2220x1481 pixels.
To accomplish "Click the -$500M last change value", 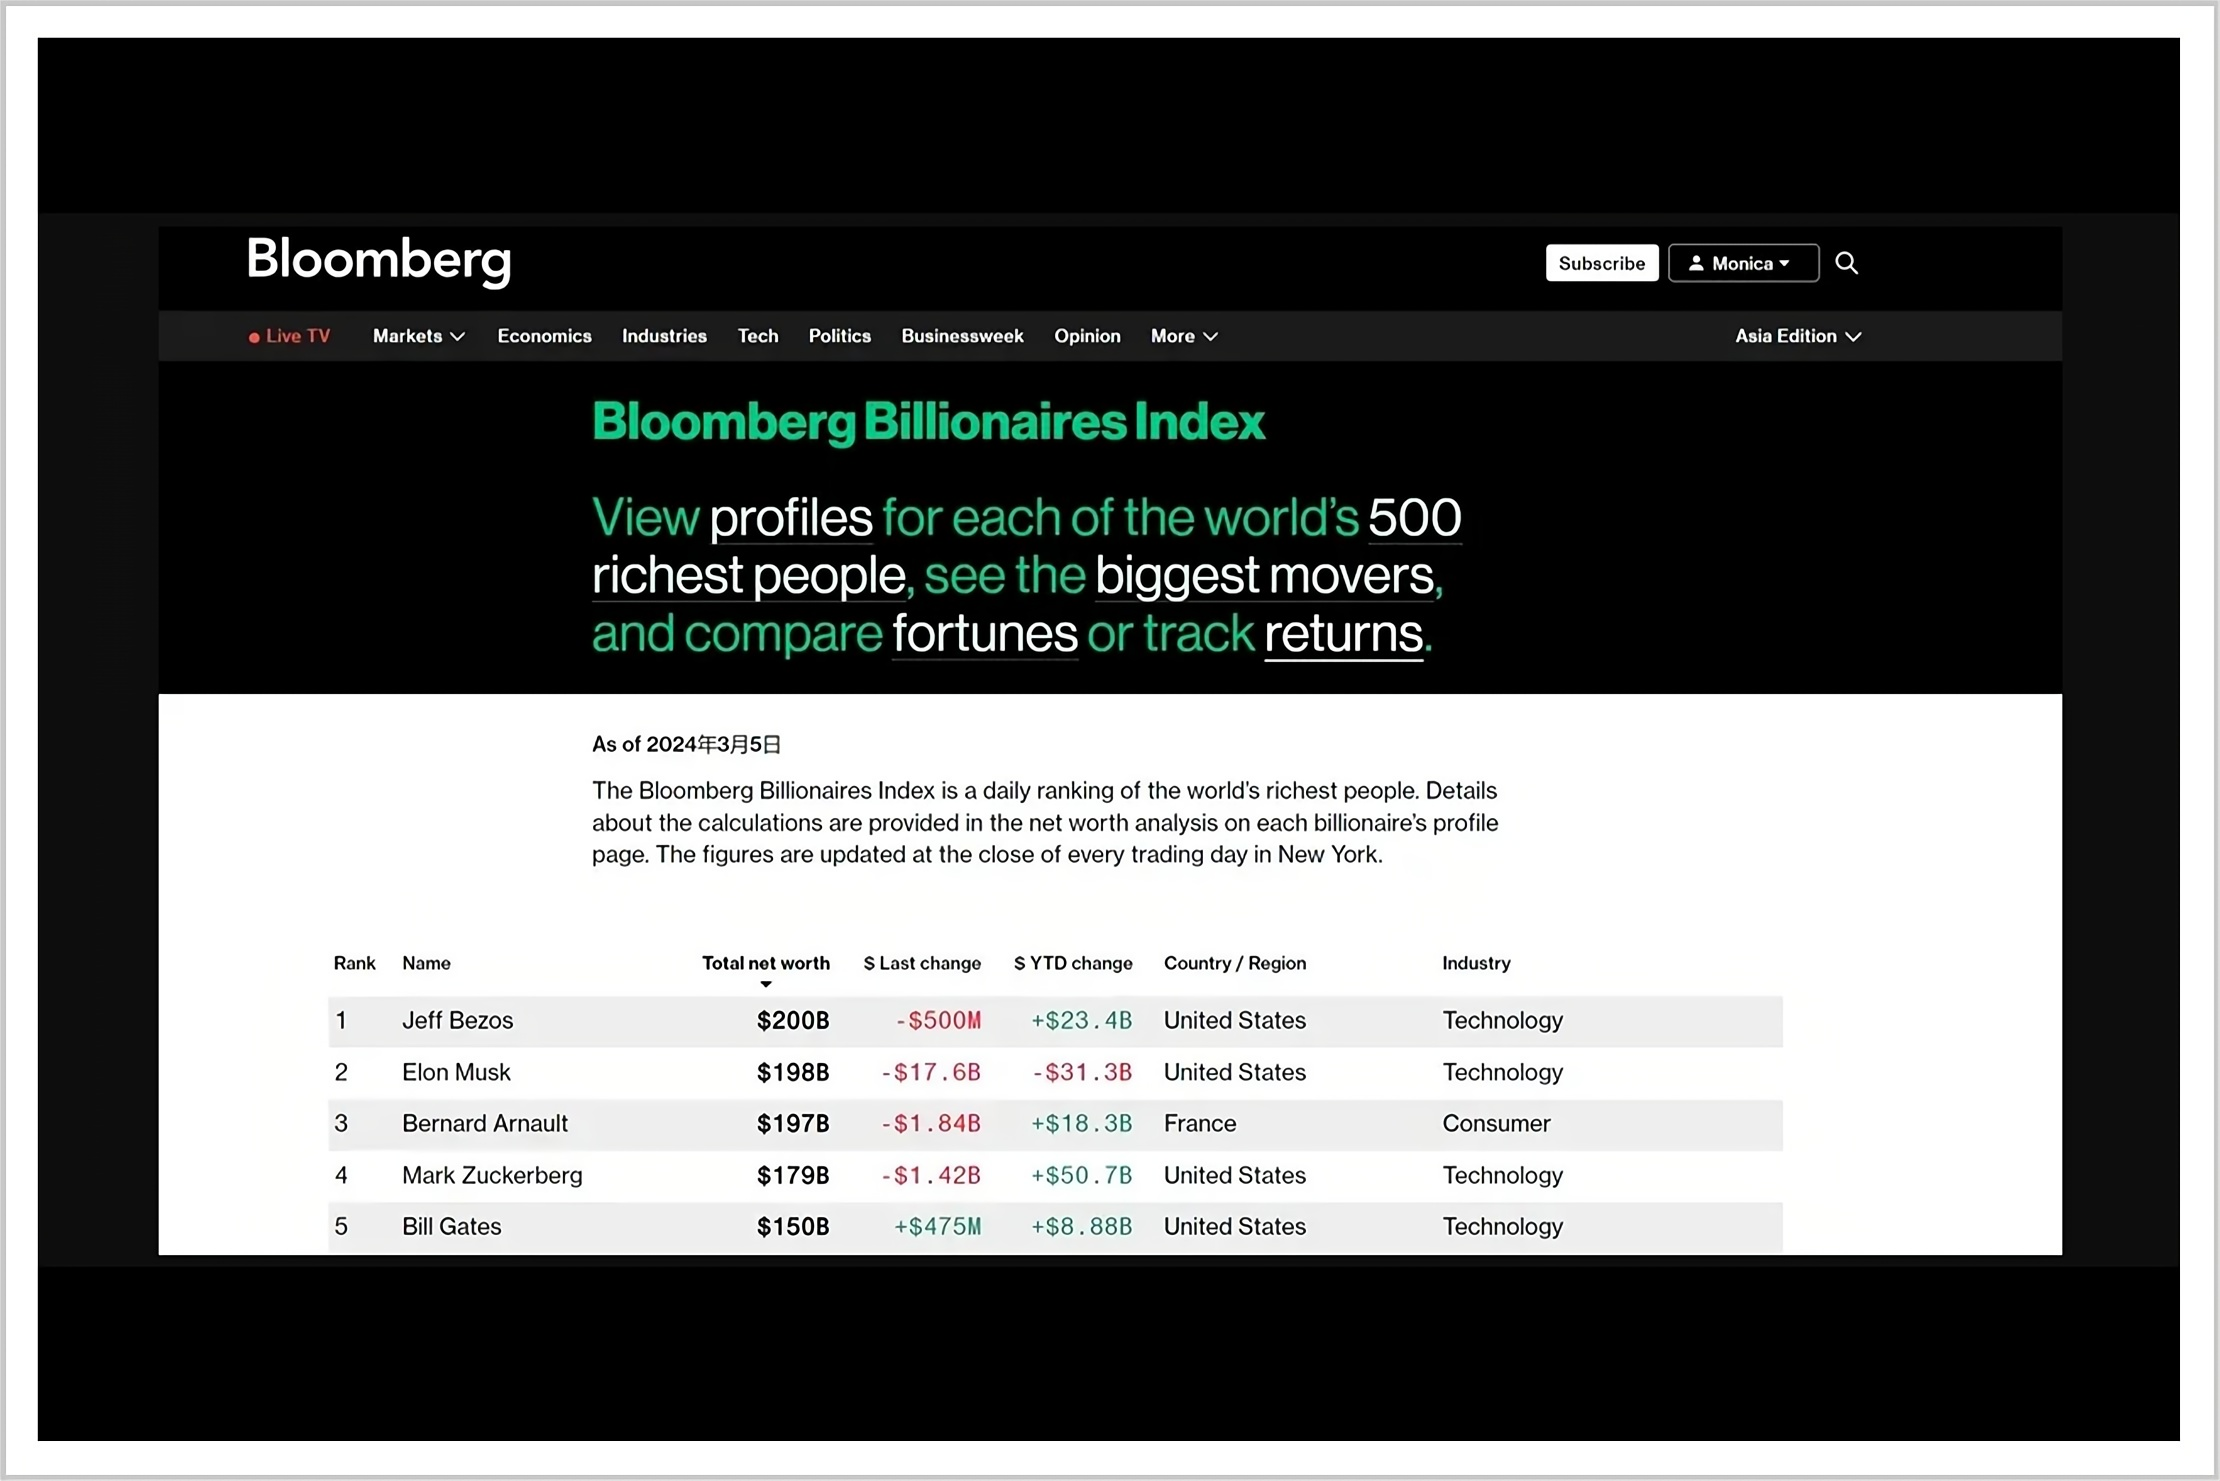I will (x=938, y=1020).
